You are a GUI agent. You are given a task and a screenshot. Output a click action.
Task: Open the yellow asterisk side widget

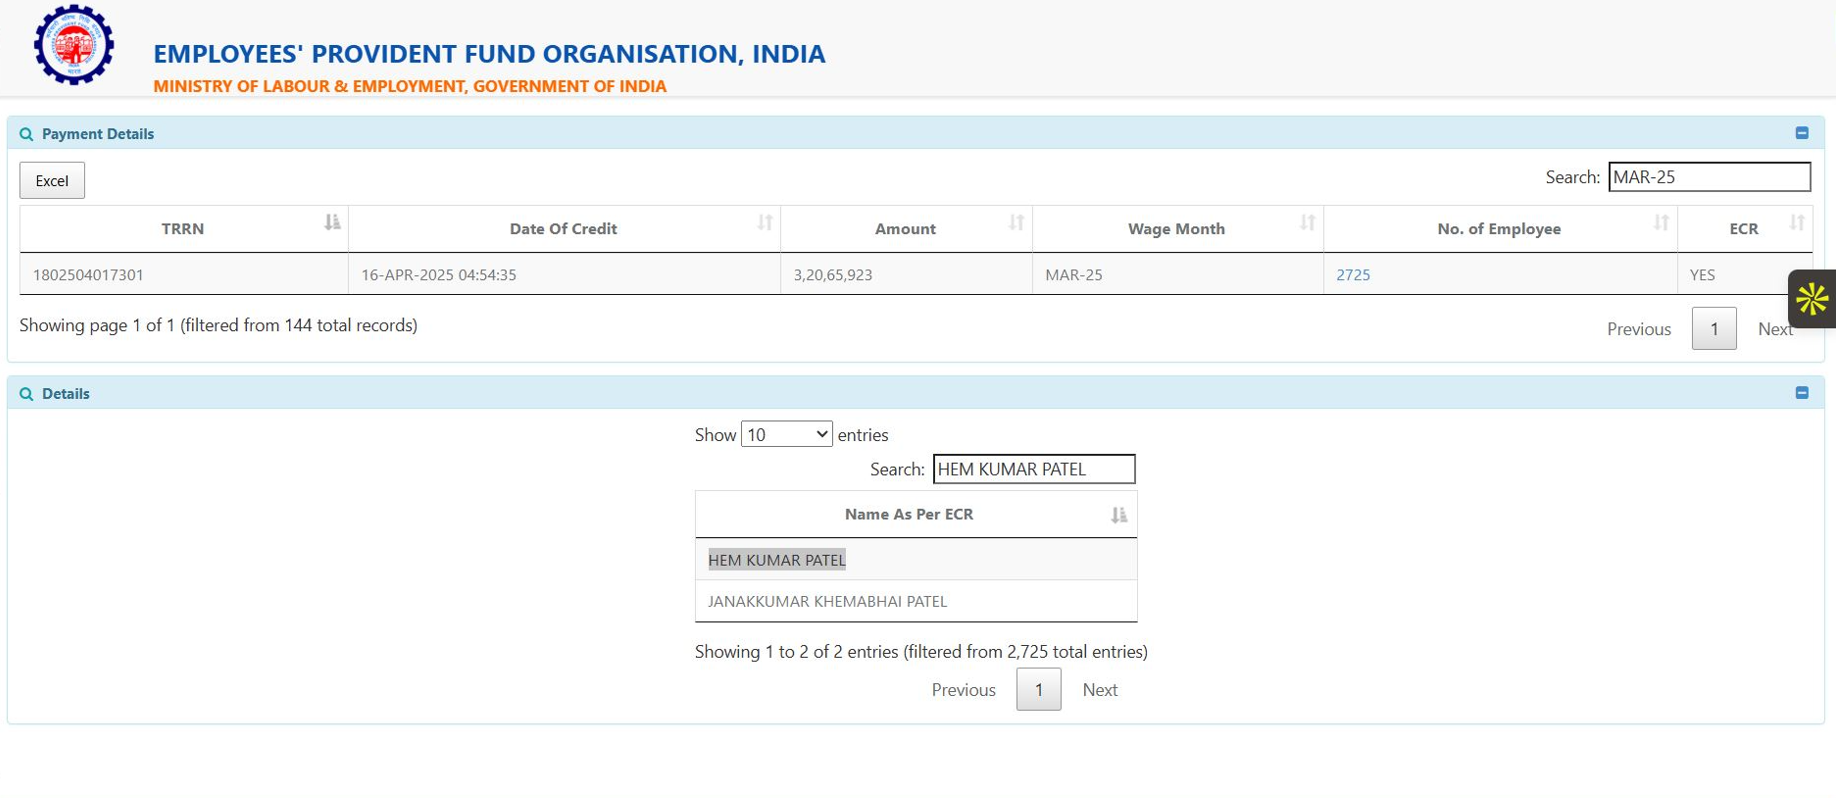1811,299
